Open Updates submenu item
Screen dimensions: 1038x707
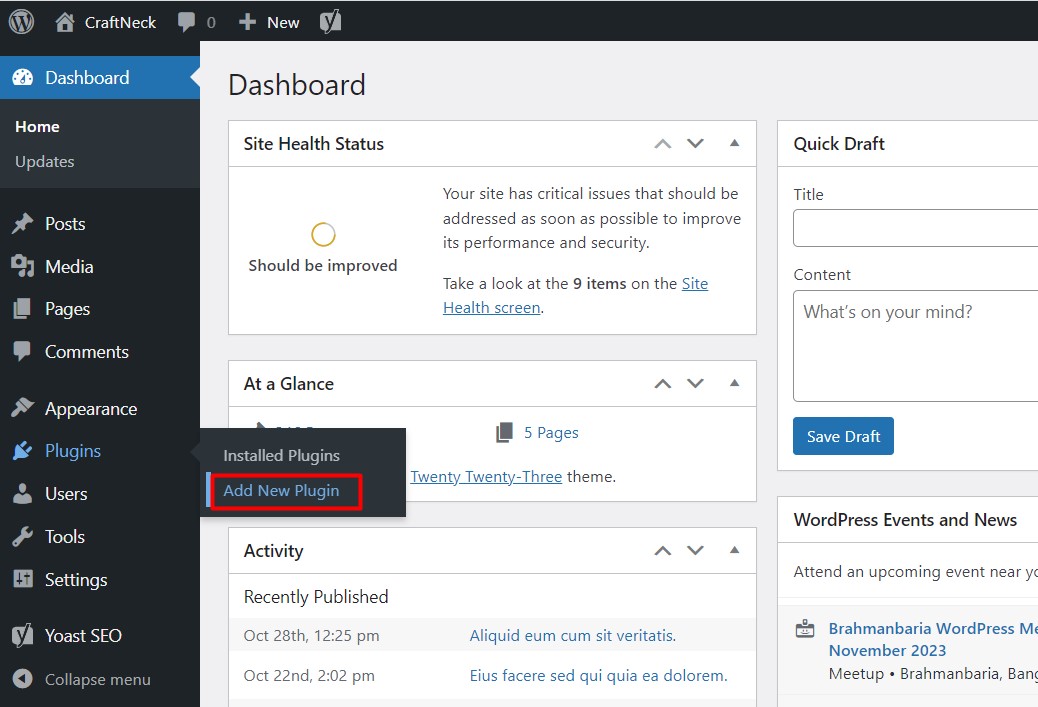[45, 162]
